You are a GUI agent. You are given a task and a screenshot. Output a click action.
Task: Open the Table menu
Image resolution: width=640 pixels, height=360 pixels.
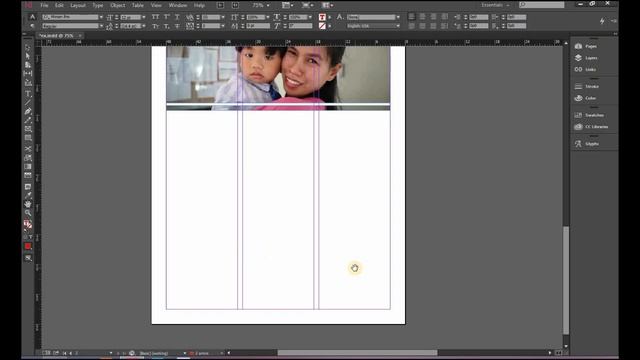[x=138, y=5]
